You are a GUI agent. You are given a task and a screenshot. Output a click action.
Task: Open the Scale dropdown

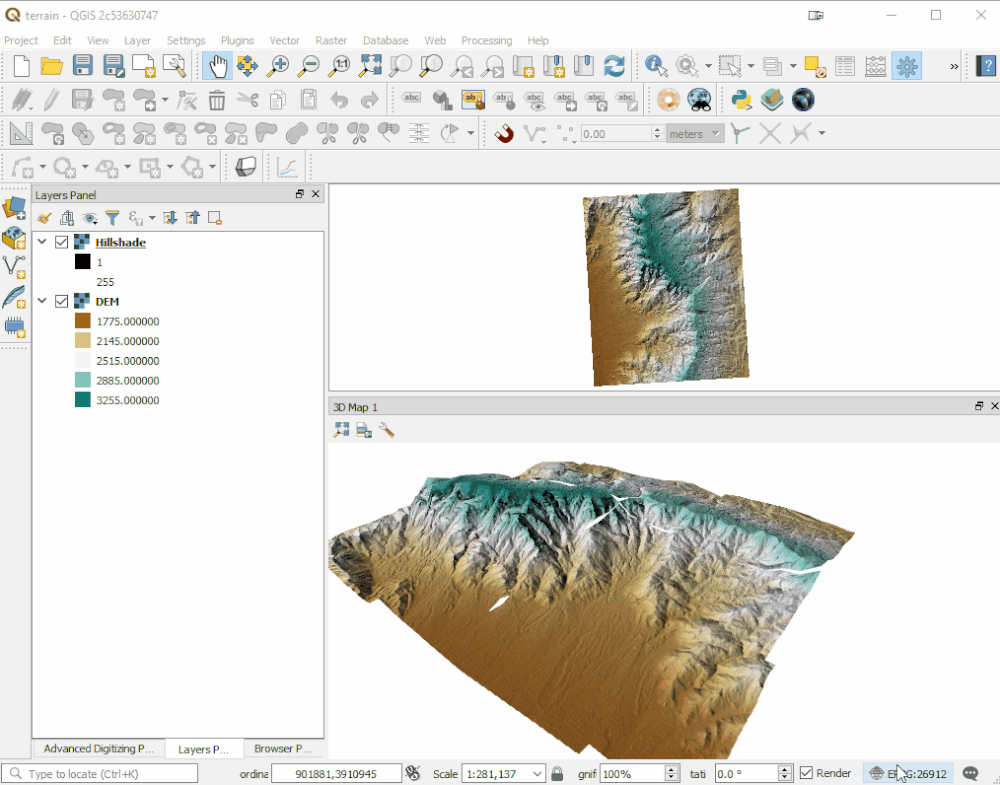pyautogui.click(x=538, y=774)
